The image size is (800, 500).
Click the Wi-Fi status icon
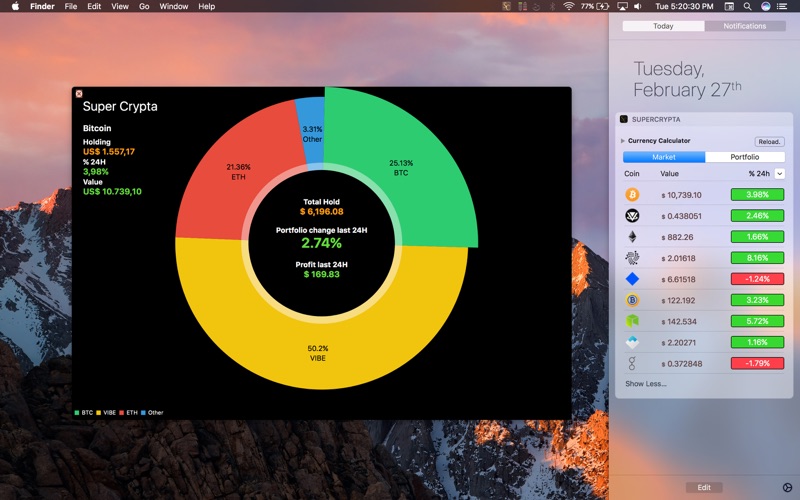pyautogui.click(x=568, y=6)
